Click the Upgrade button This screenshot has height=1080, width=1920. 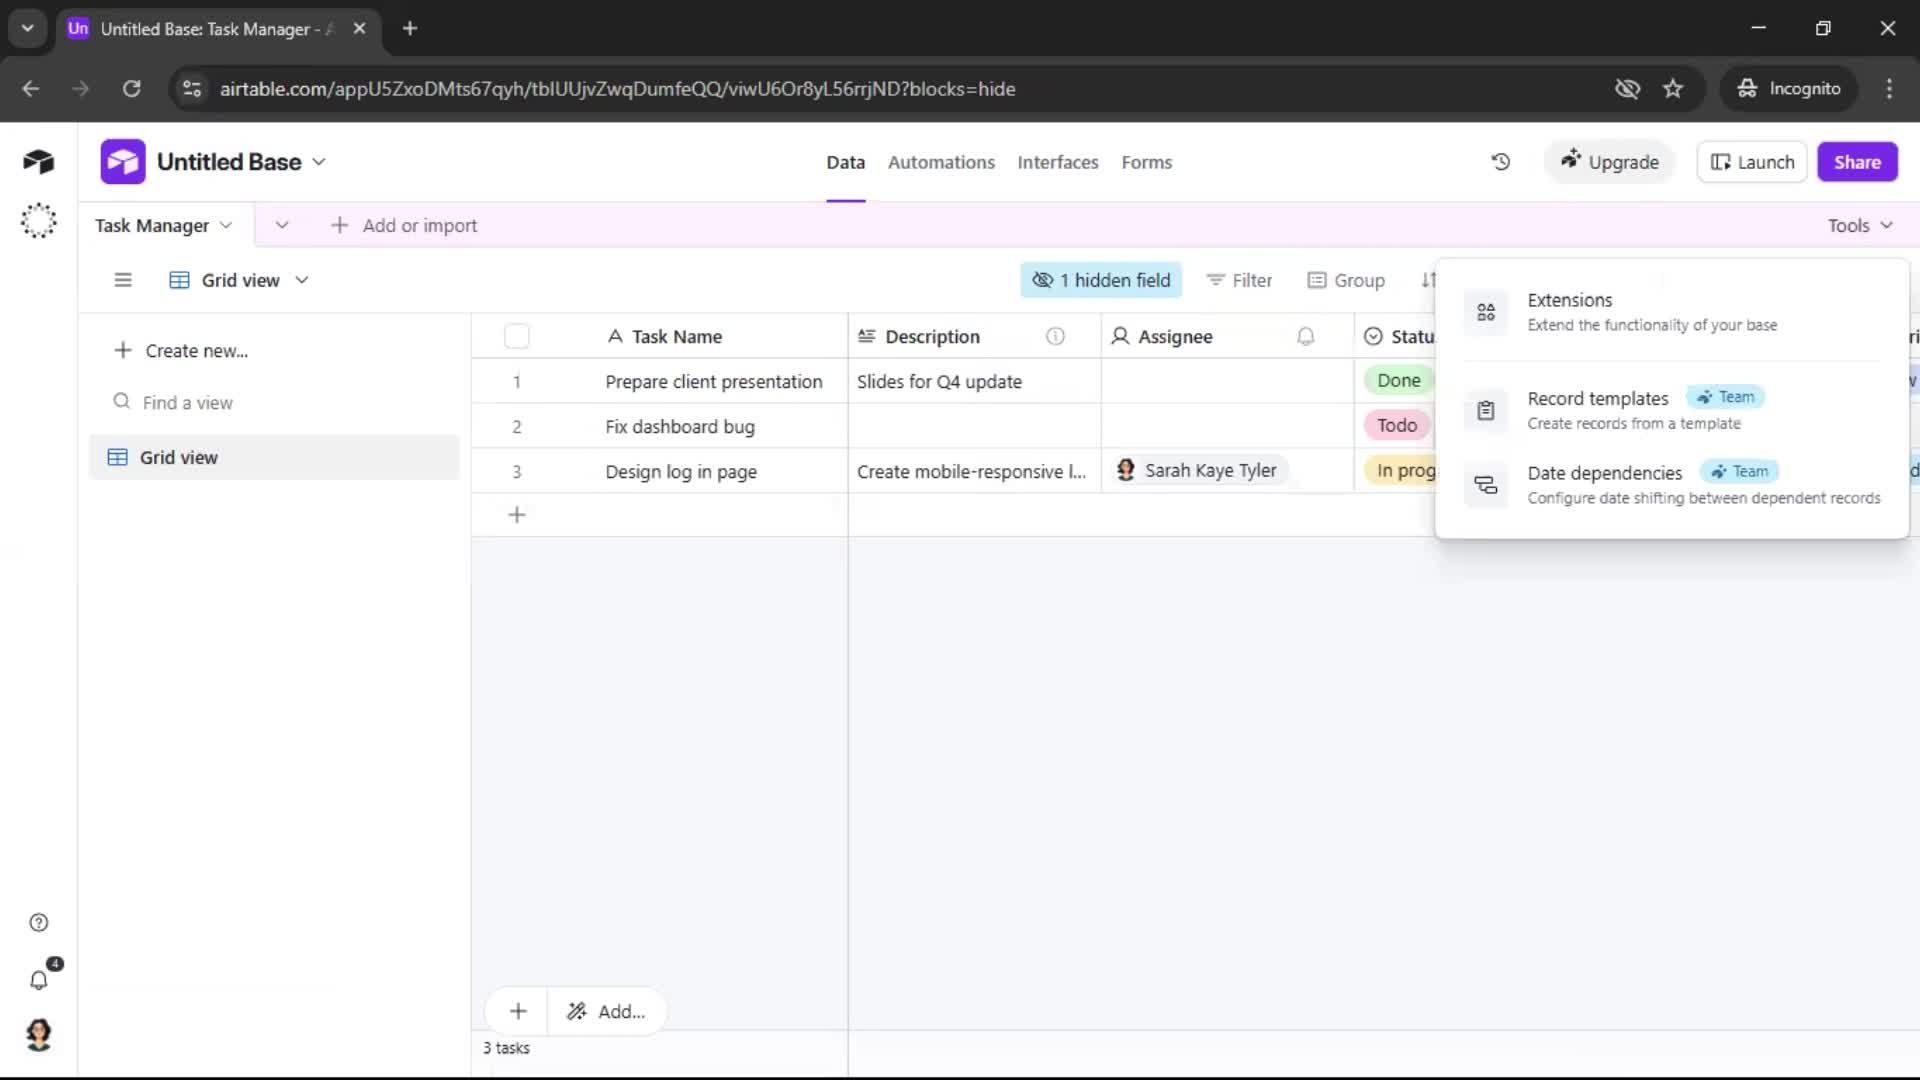[x=1609, y=162]
